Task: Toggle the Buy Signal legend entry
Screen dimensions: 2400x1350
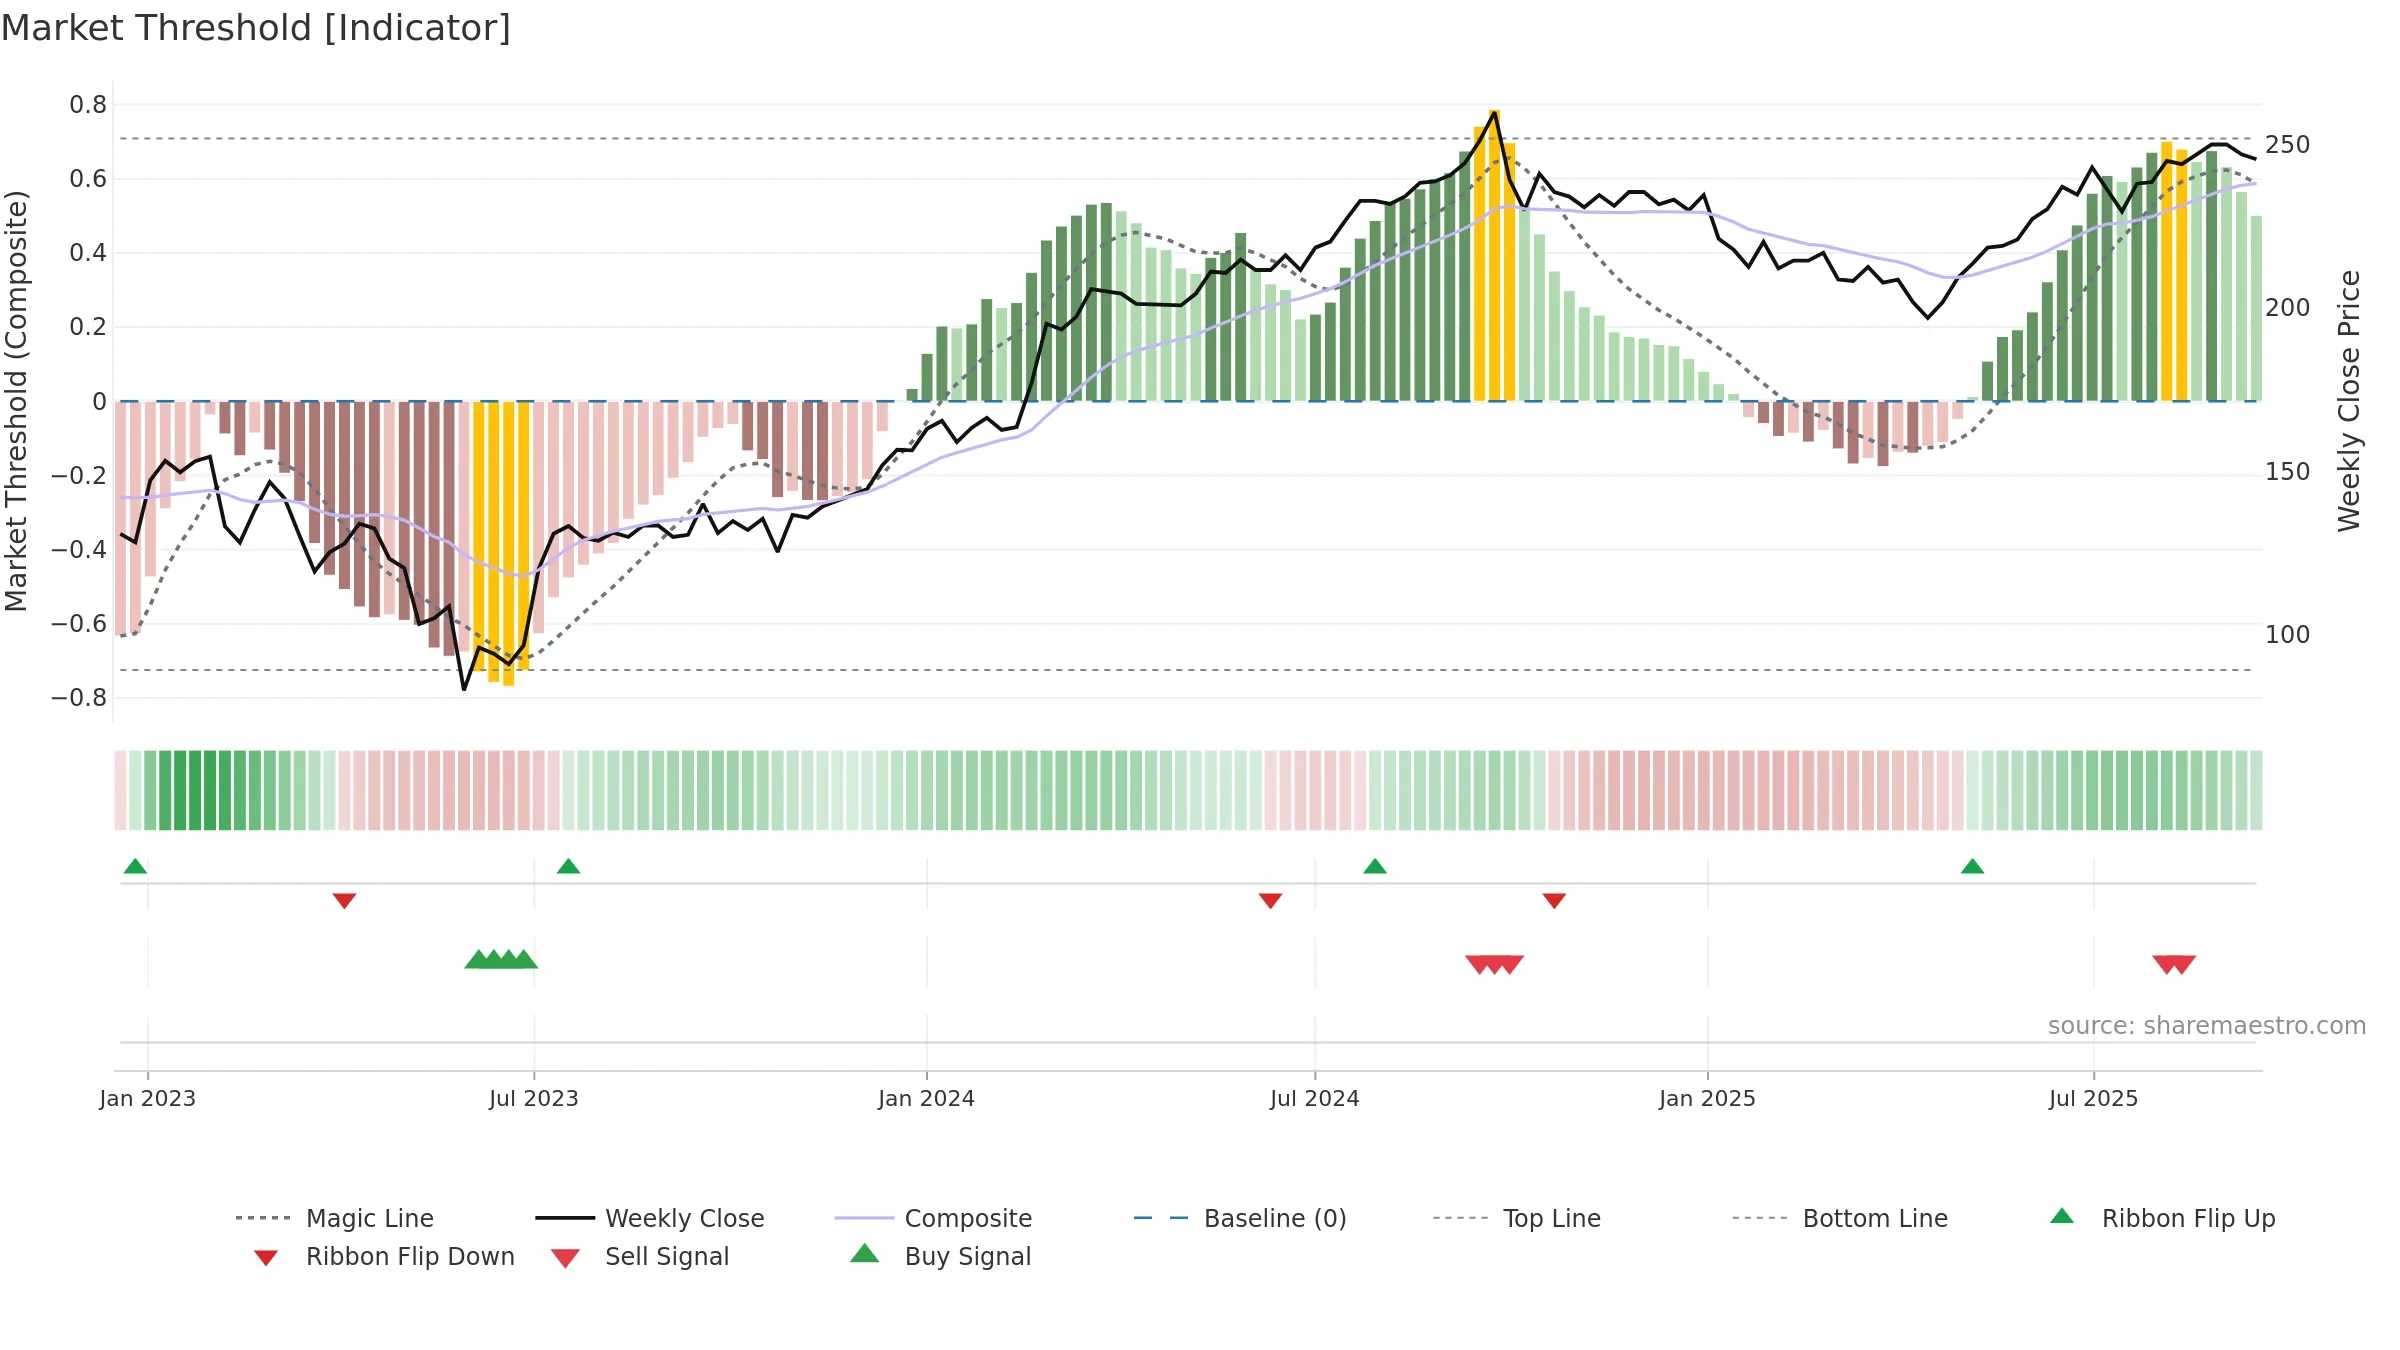Action: (940, 1256)
